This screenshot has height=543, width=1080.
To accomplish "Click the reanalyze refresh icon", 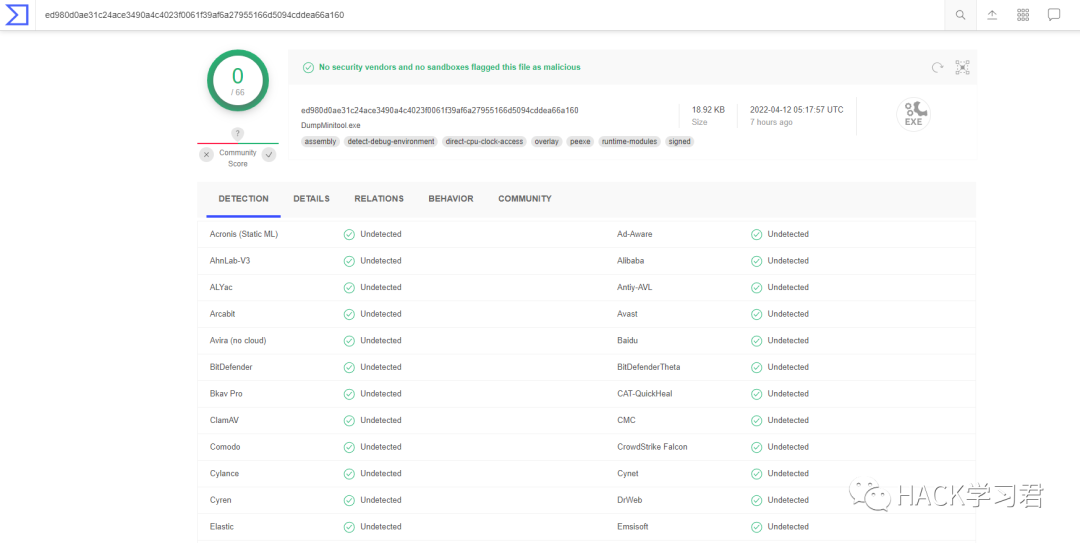I will 937,67.
